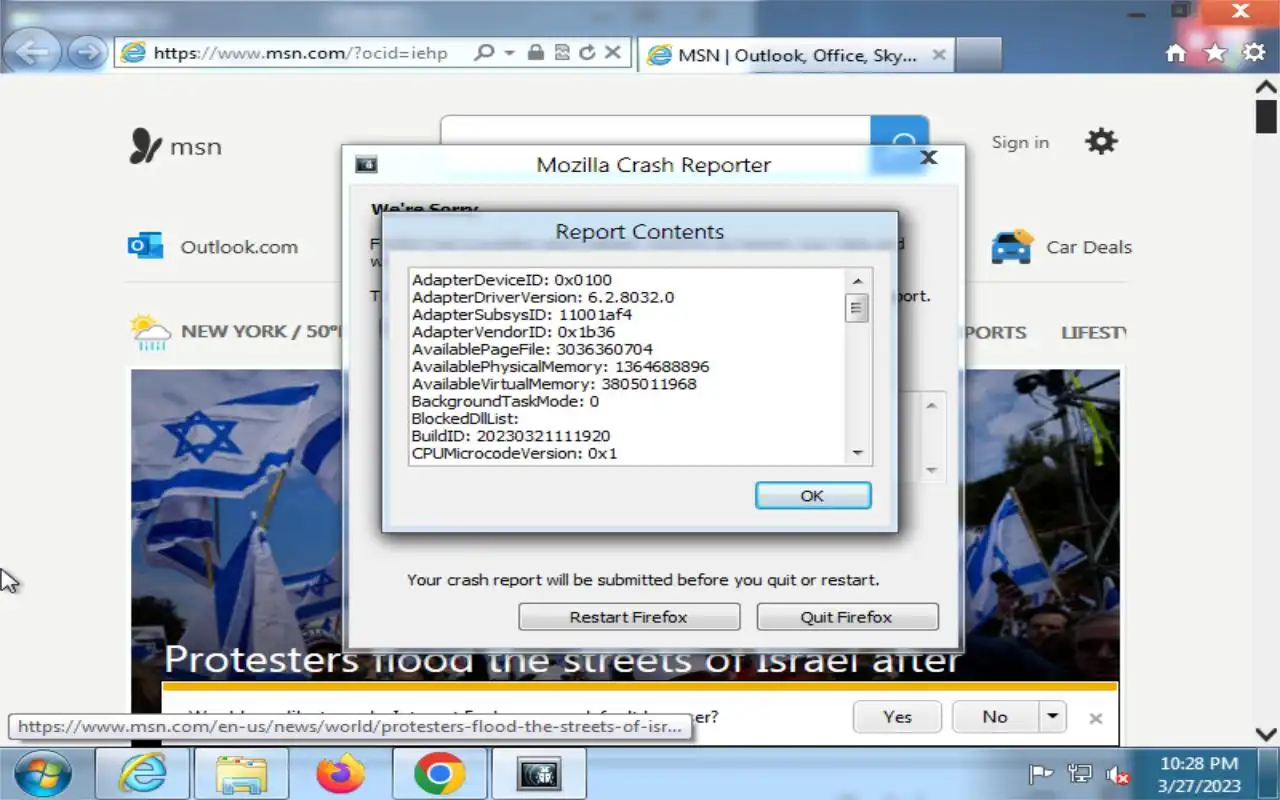Click the IE address bar URL

(x=300, y=53)
